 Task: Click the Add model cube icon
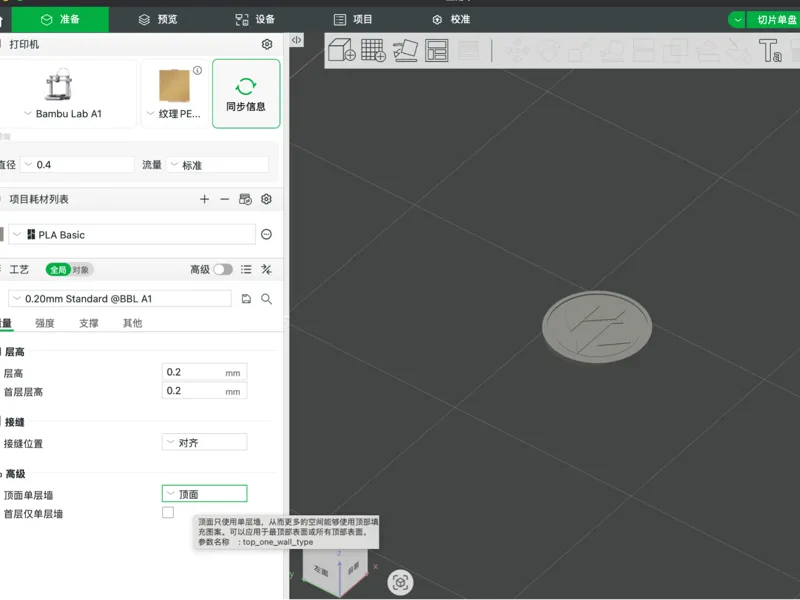coord(341,50)
